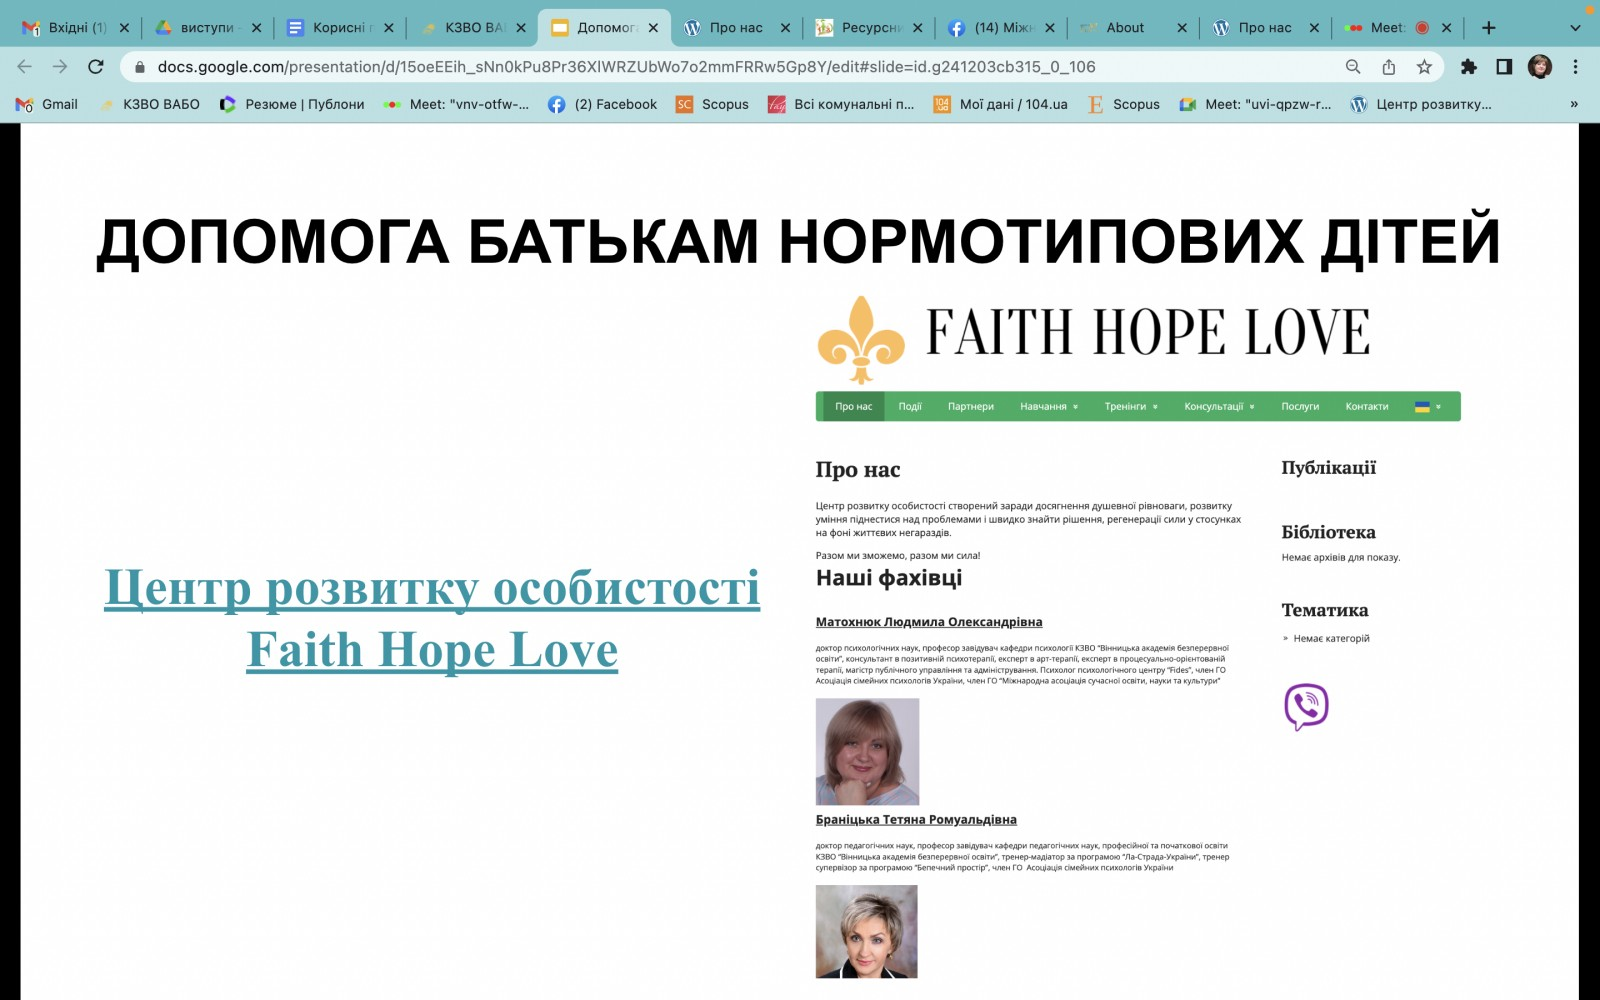1600x1000 pixels.
Task: Click the Немає категорій list entry
Action: tap(1331, 638)
